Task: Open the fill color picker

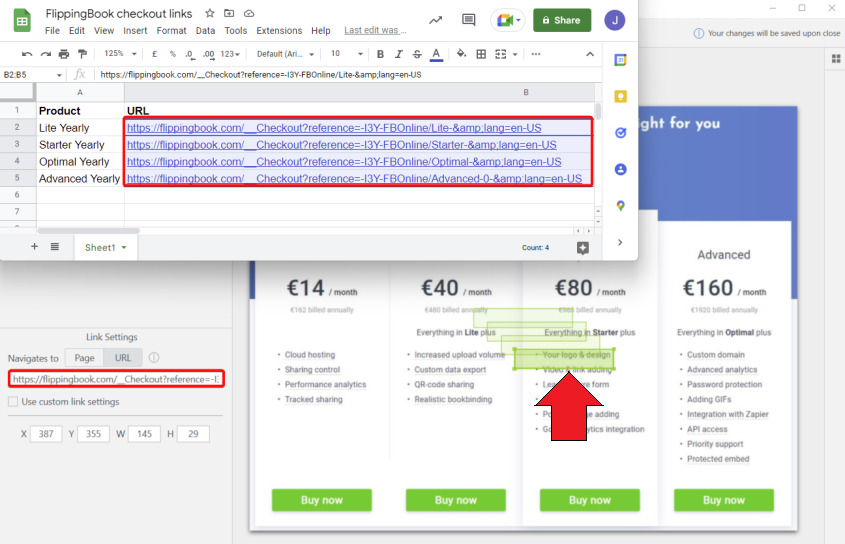Action: (x=461, y=54)
